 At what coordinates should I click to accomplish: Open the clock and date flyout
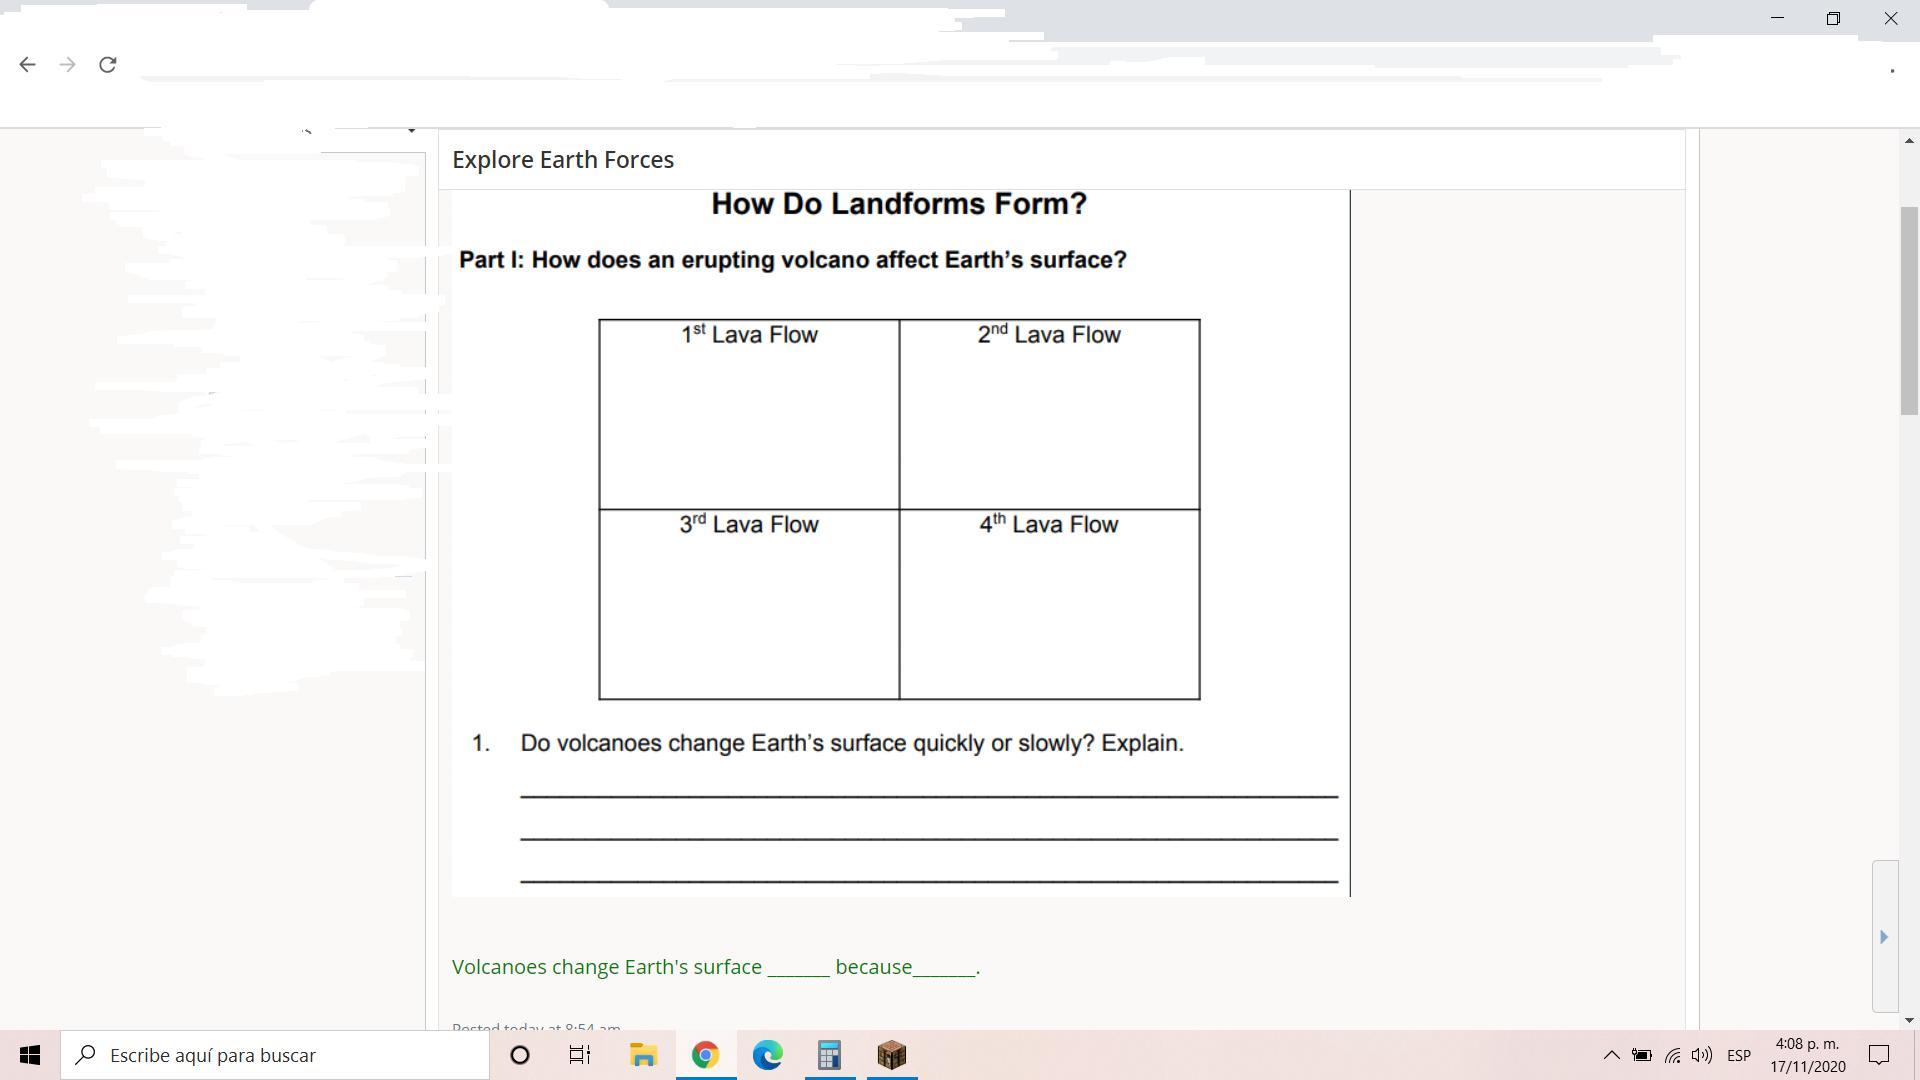pos(1807,1055)
